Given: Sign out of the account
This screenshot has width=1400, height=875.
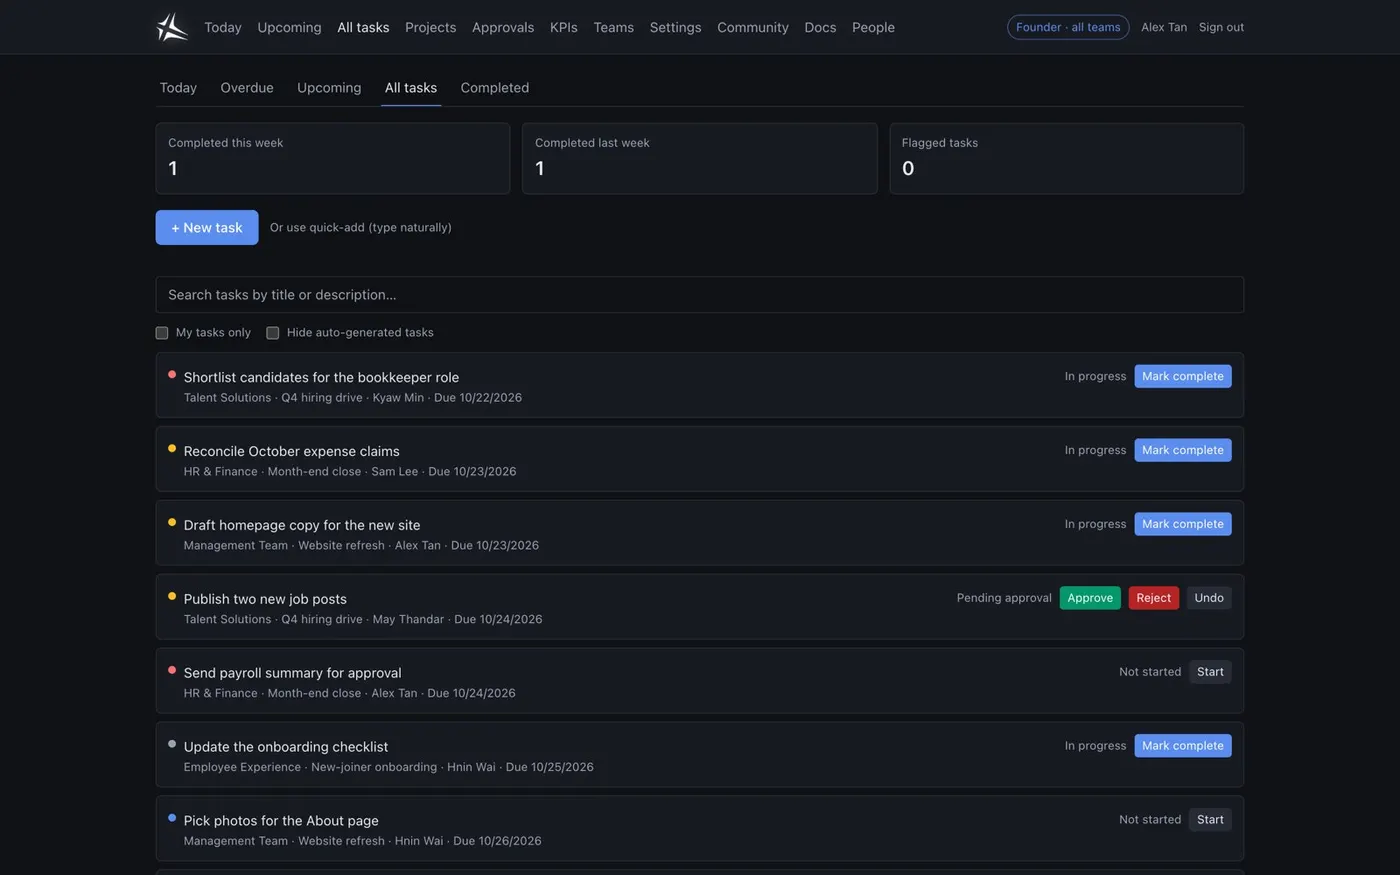Looking at the screenshot, I should pos(1221,27).
